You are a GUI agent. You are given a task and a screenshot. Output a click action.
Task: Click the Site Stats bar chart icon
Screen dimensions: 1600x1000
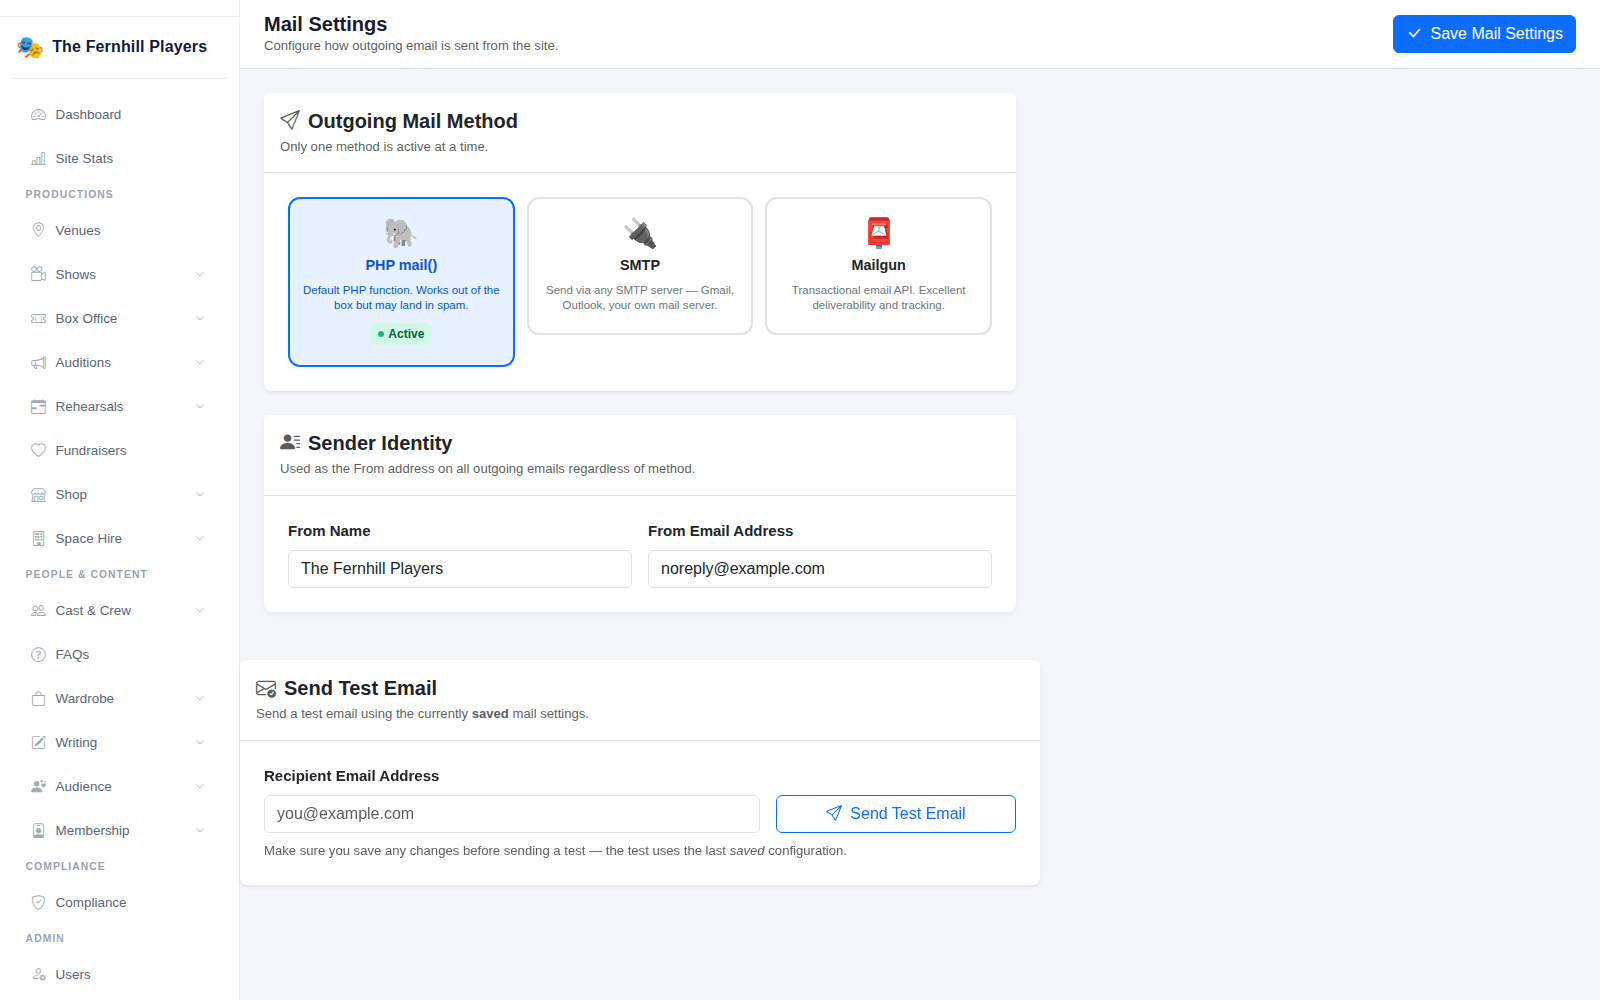coord(38,159)
